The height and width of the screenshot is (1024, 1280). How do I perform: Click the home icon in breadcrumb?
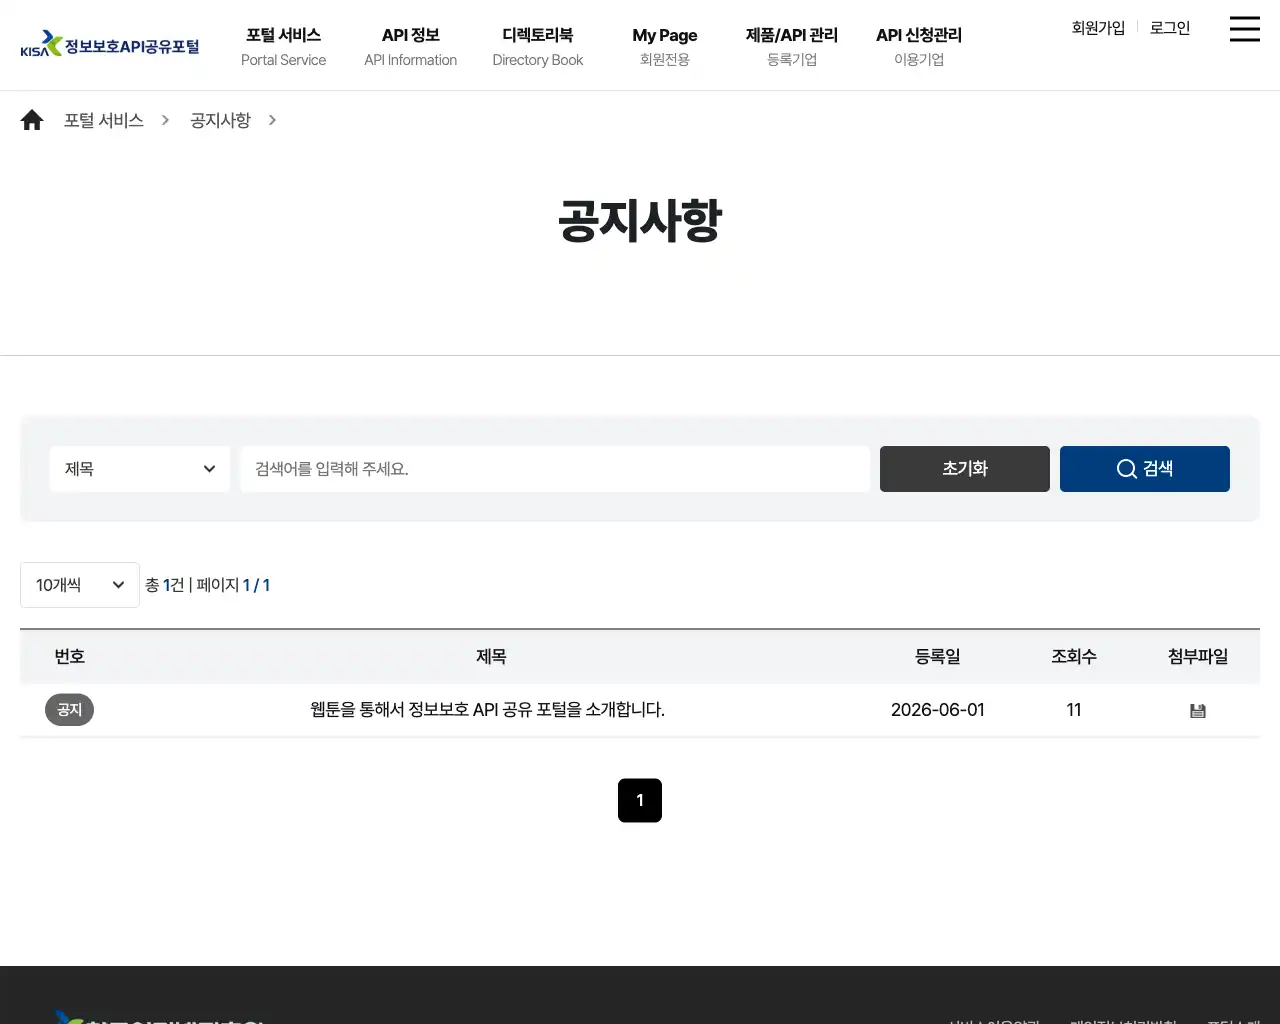tap(32, 120)
